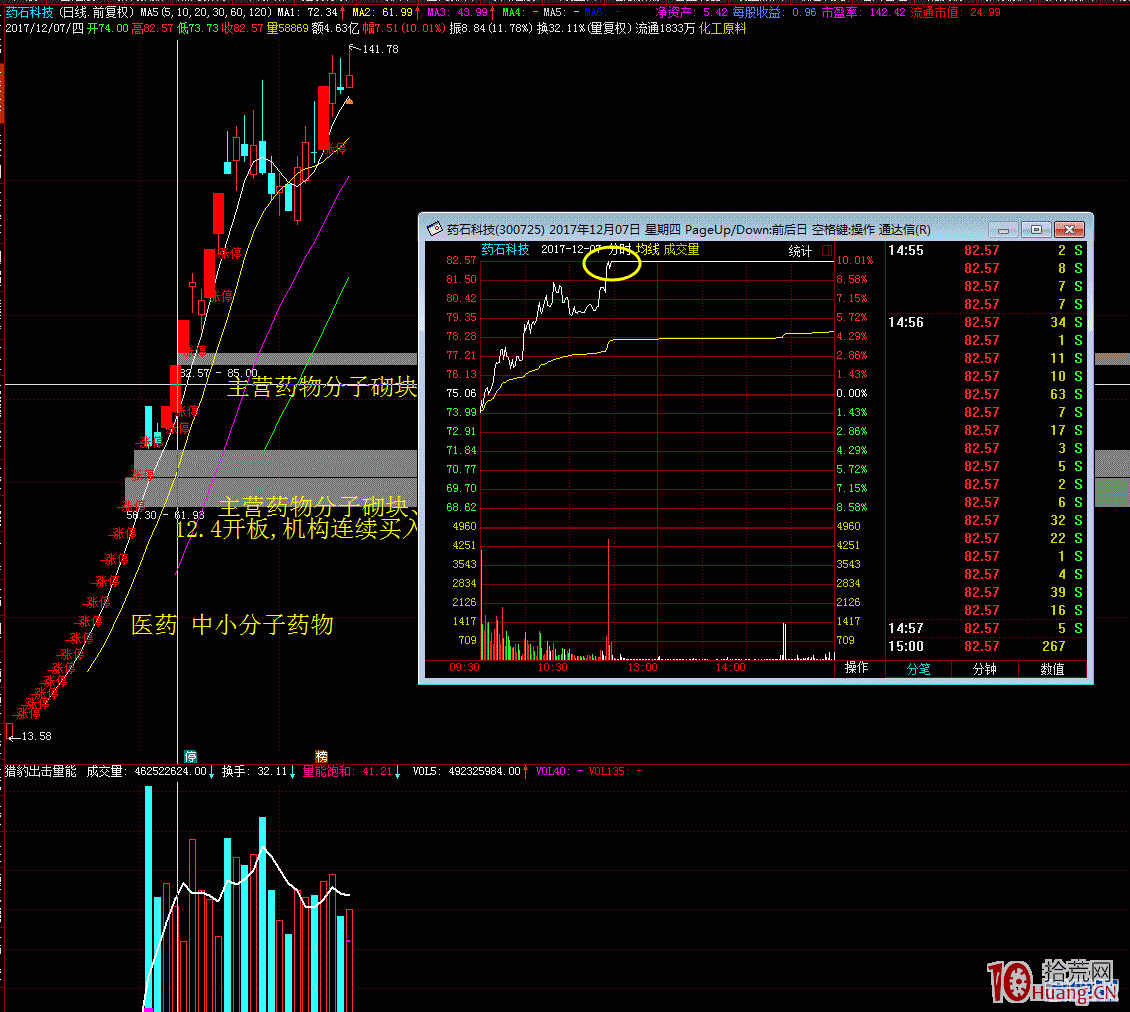The image size is (1130, 1012).
Task: Click the MA5 (5,10,20,30,60,120) indicator label
Action: click(x=205, y=12)
